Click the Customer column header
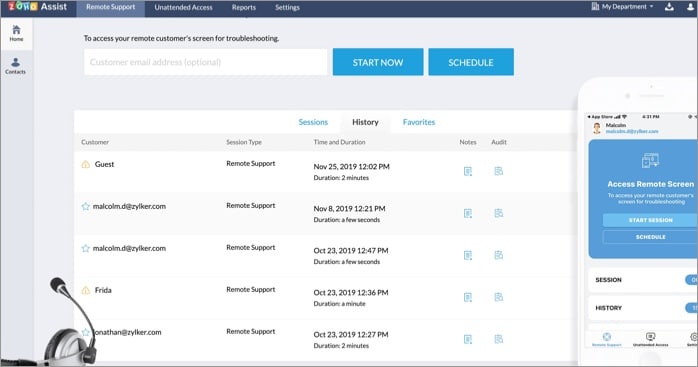The width and height of the screenshot is (698, 367). [95, 142]
